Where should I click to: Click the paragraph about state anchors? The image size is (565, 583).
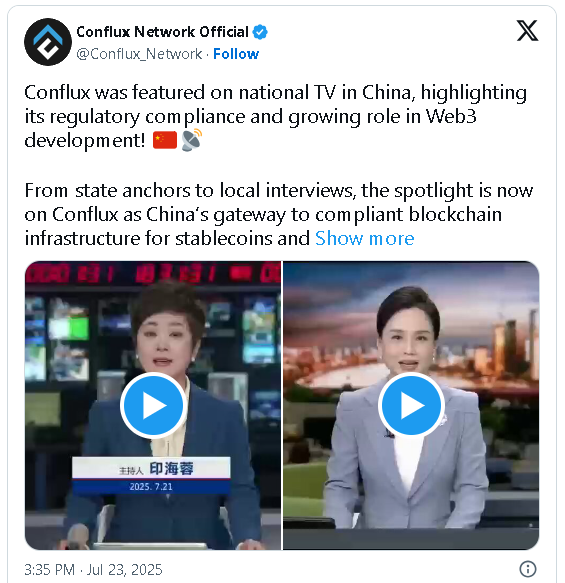[x=279, y=214]
